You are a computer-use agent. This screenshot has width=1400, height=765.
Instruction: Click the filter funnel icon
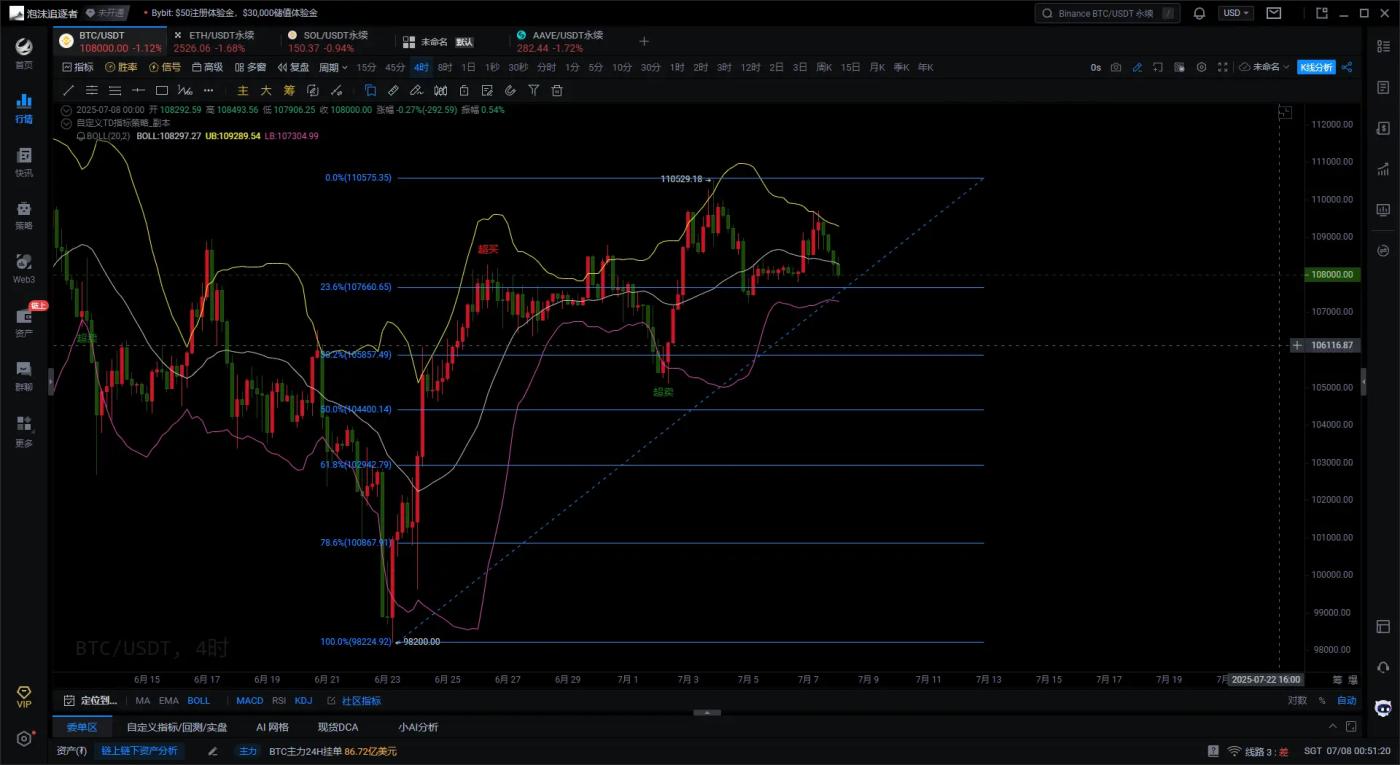click(534, 90)
